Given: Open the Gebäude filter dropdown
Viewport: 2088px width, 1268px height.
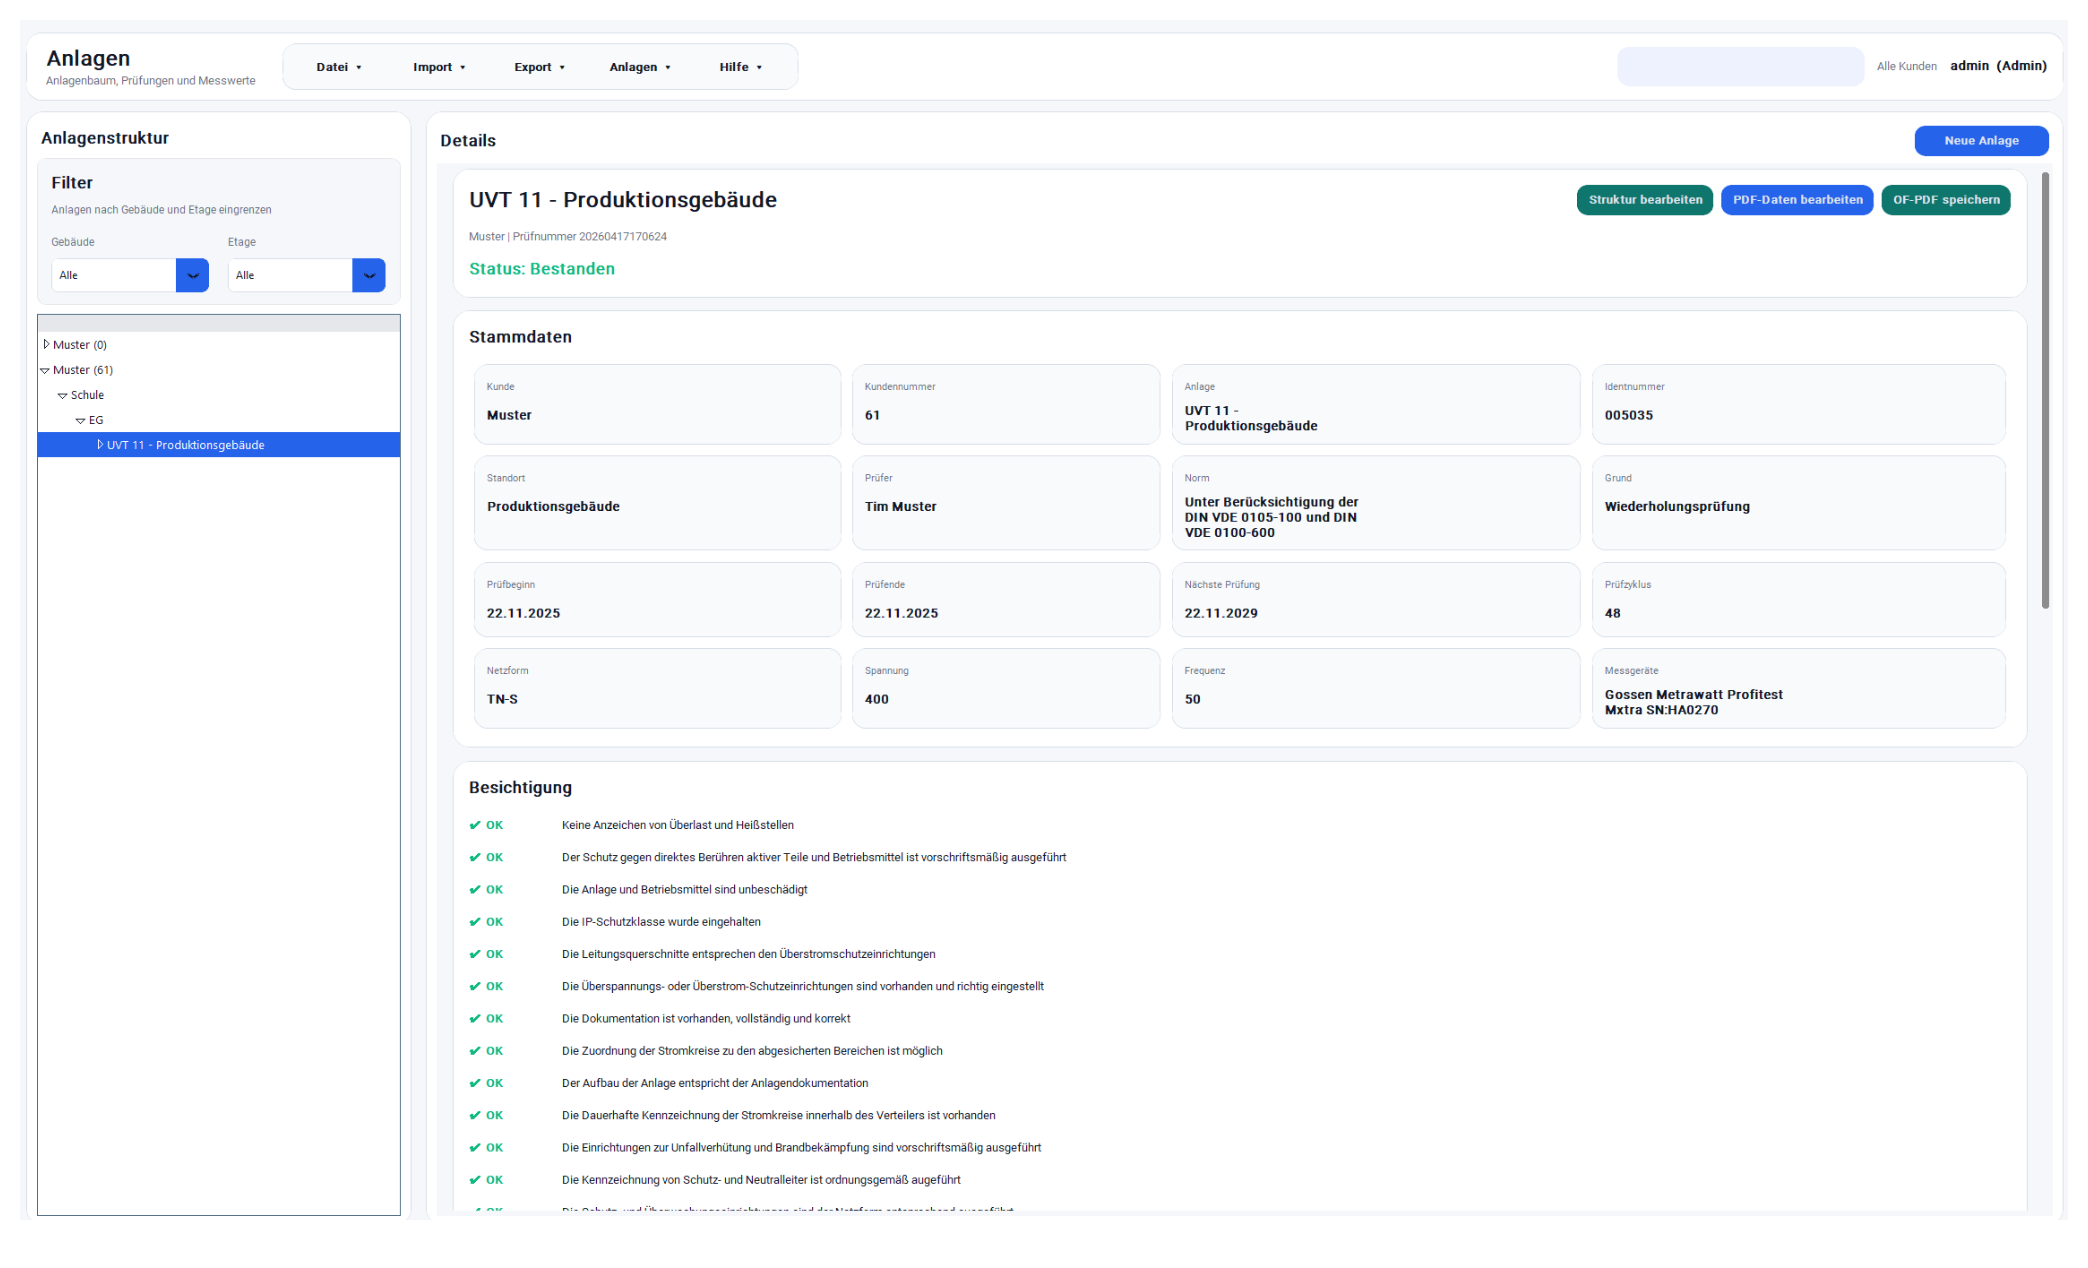Looking at the screenshot, I should pos(192,275).
